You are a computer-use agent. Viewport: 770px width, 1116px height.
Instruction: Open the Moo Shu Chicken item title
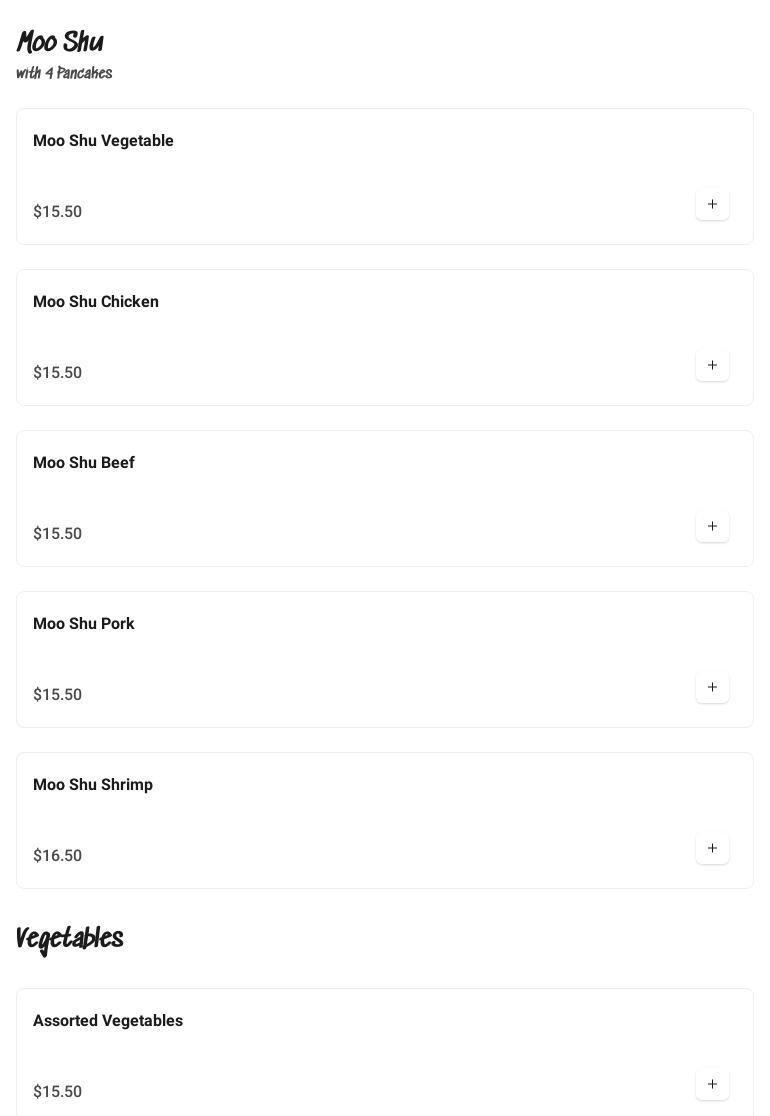(96, 302)
